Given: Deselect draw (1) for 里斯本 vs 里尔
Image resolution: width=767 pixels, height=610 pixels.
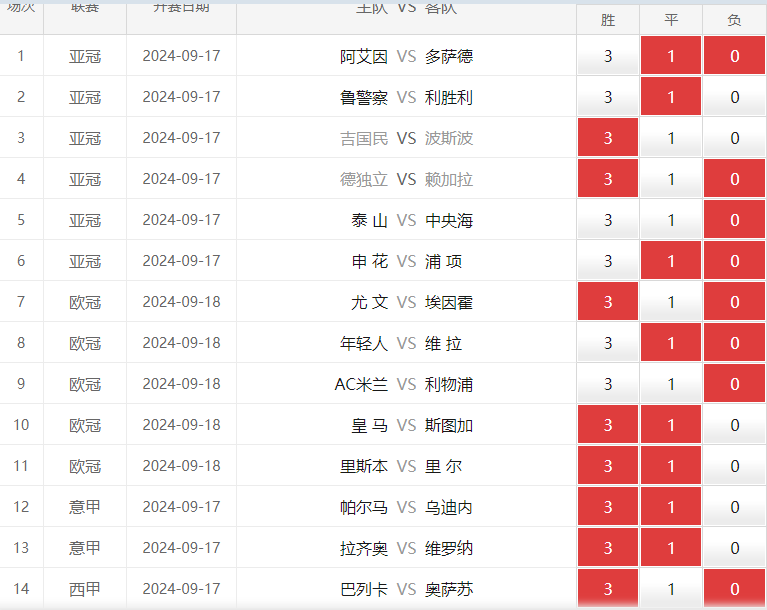Looking at the screenshot, I should (671, 466).
